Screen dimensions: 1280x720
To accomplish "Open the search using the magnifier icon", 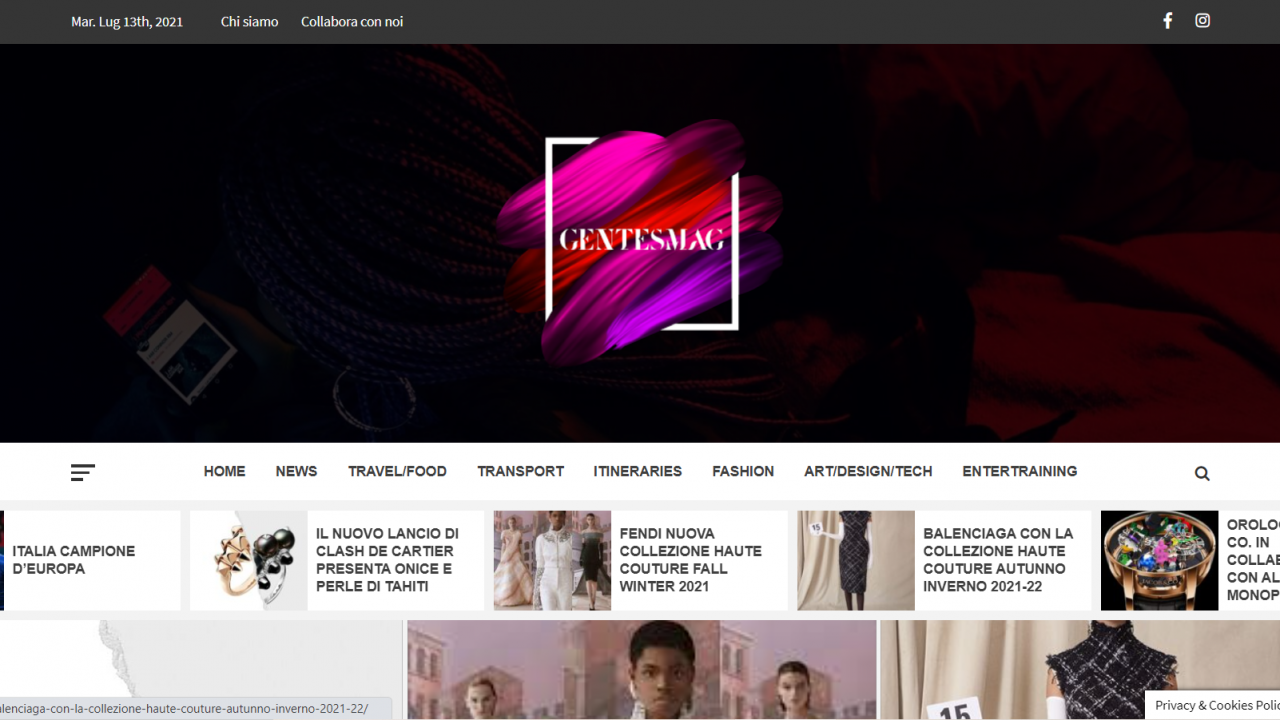I will (x=1202, y=472).
